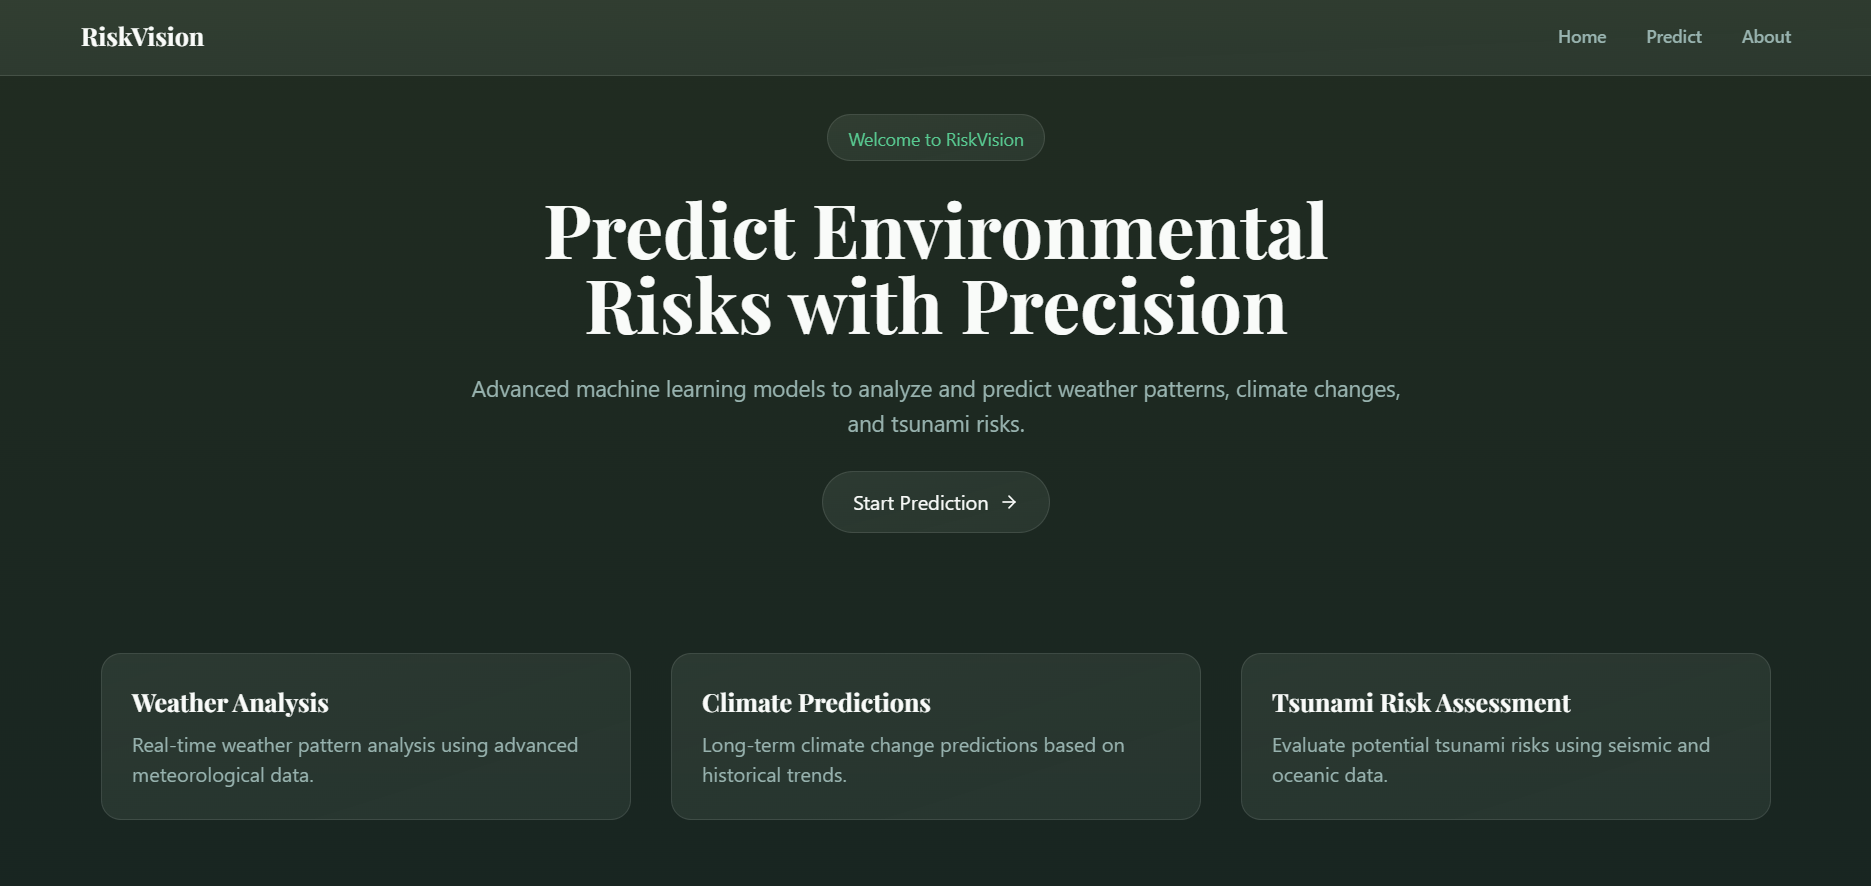The width and height of the screenshot is (1871, 886).
Task: Click the hero subtitle about machine learning models
Action: pyautogui.click(x=936, y=405)
